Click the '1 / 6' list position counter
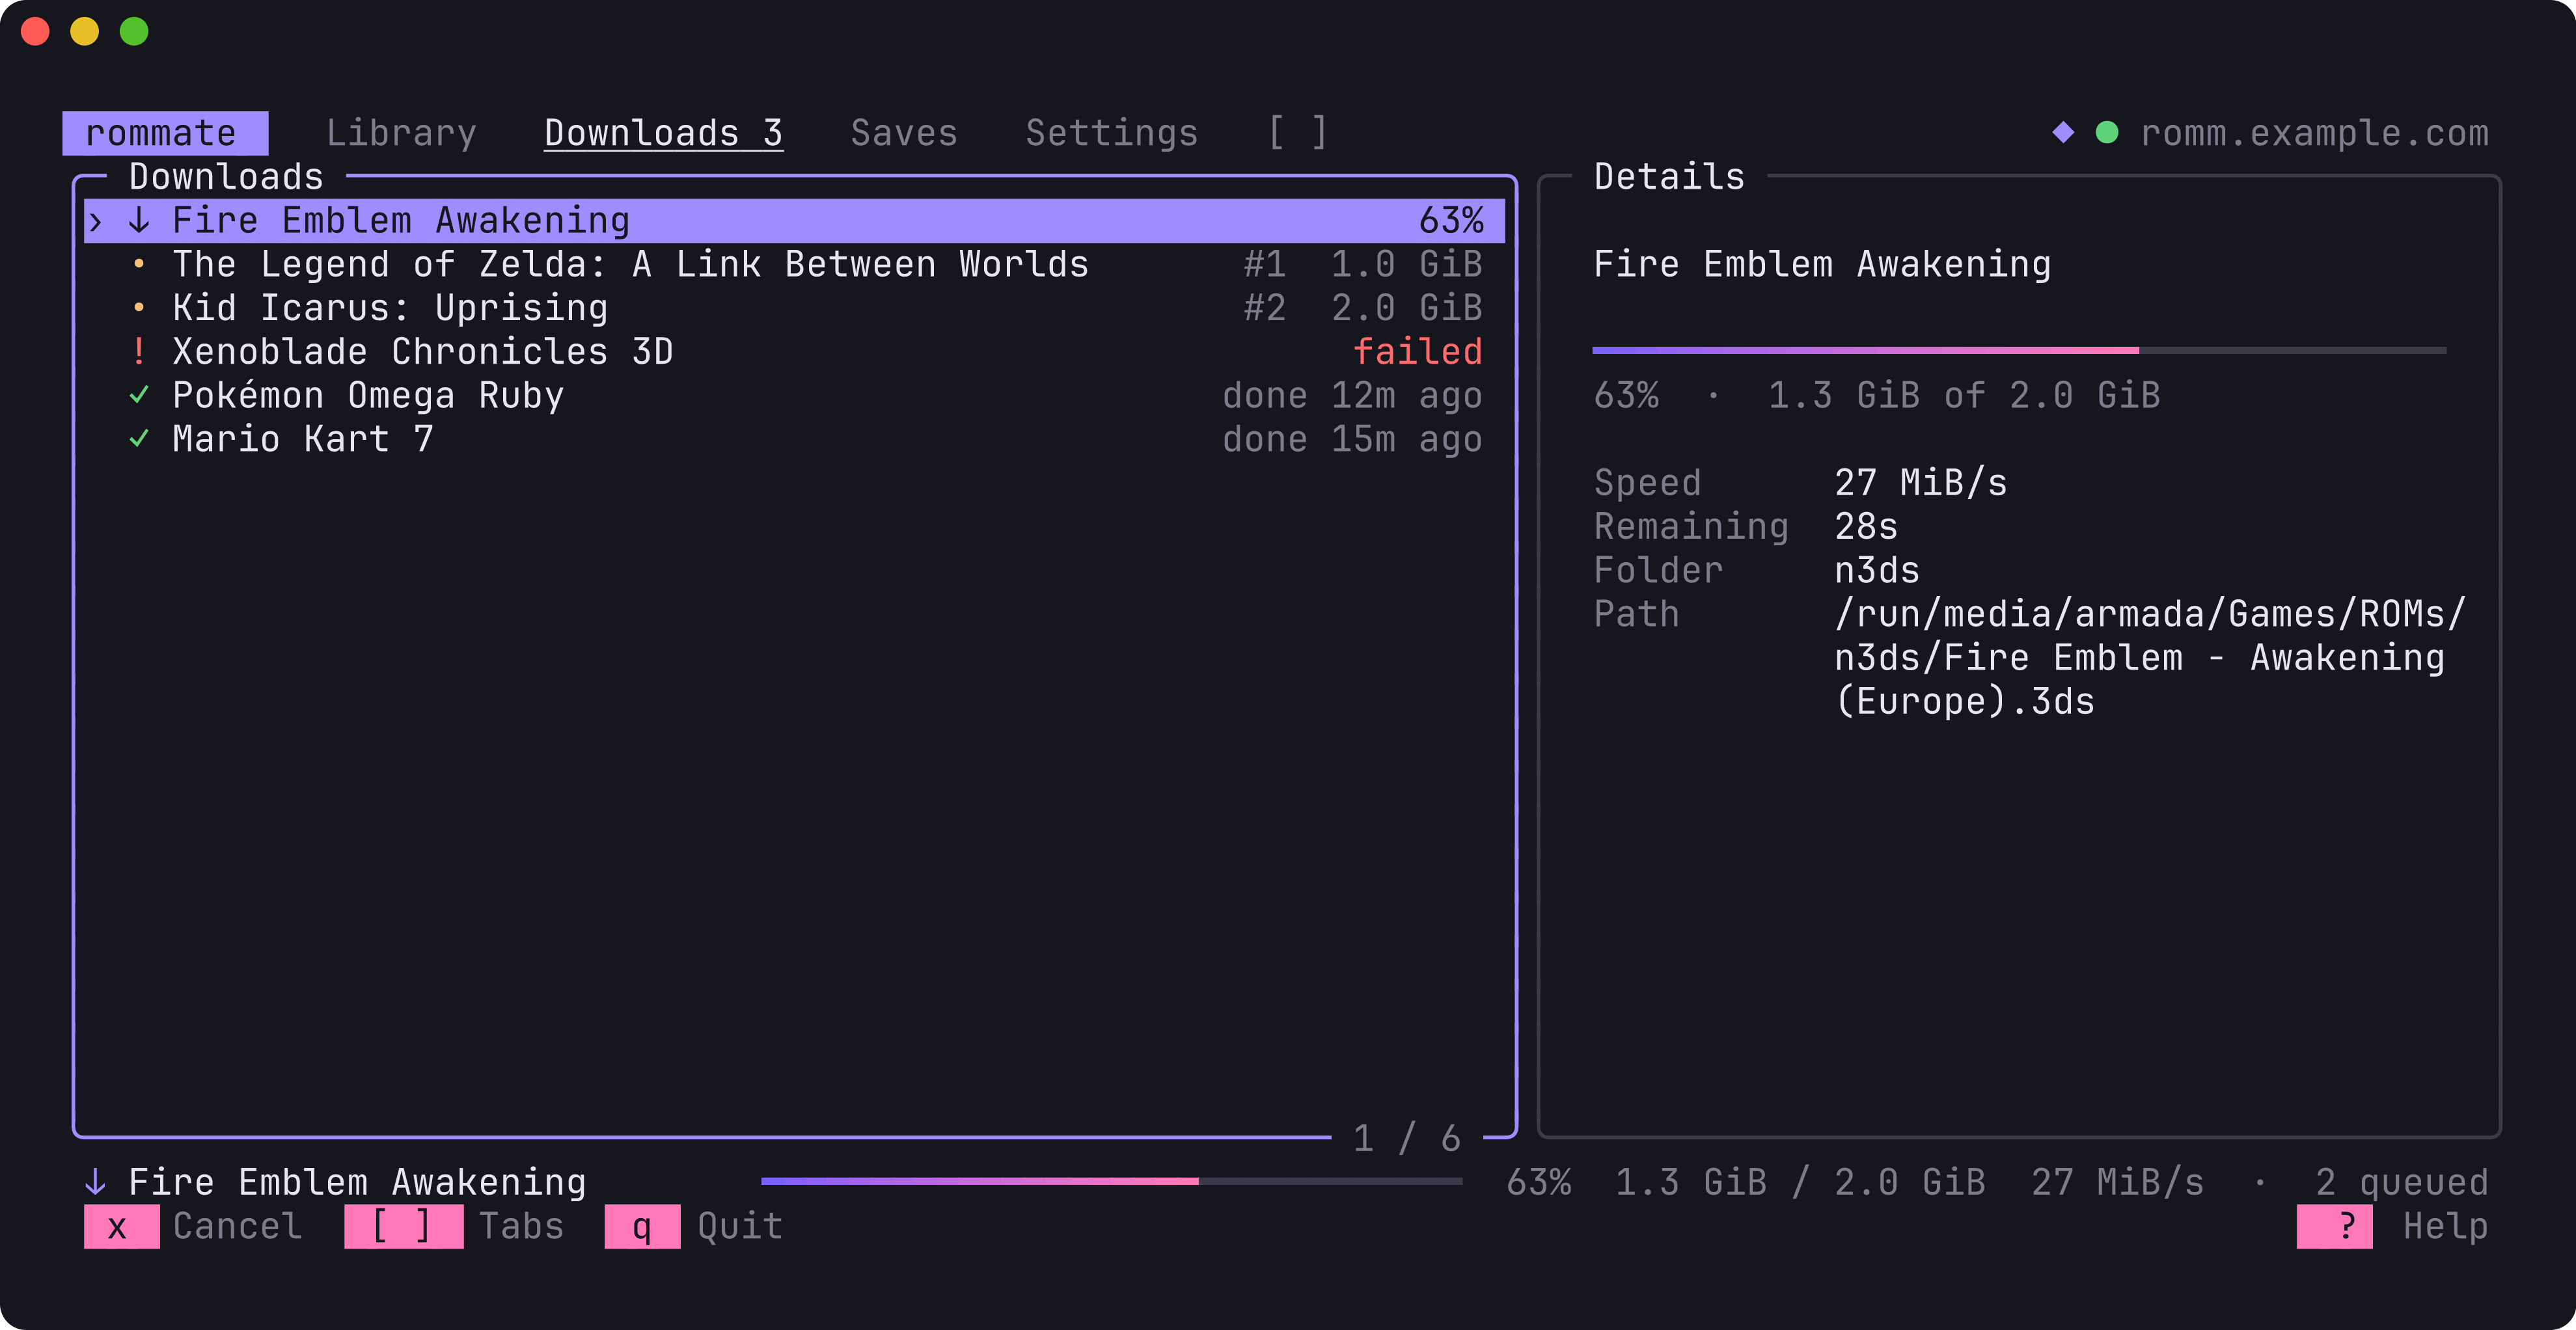Screen dimensions: 2576x1330 pyautogui.click(x=1407, y=1138)
